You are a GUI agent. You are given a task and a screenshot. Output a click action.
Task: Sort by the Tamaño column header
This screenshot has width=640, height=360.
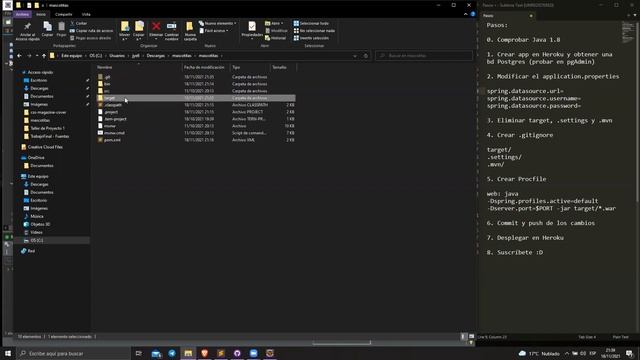(x=280, y=67)
